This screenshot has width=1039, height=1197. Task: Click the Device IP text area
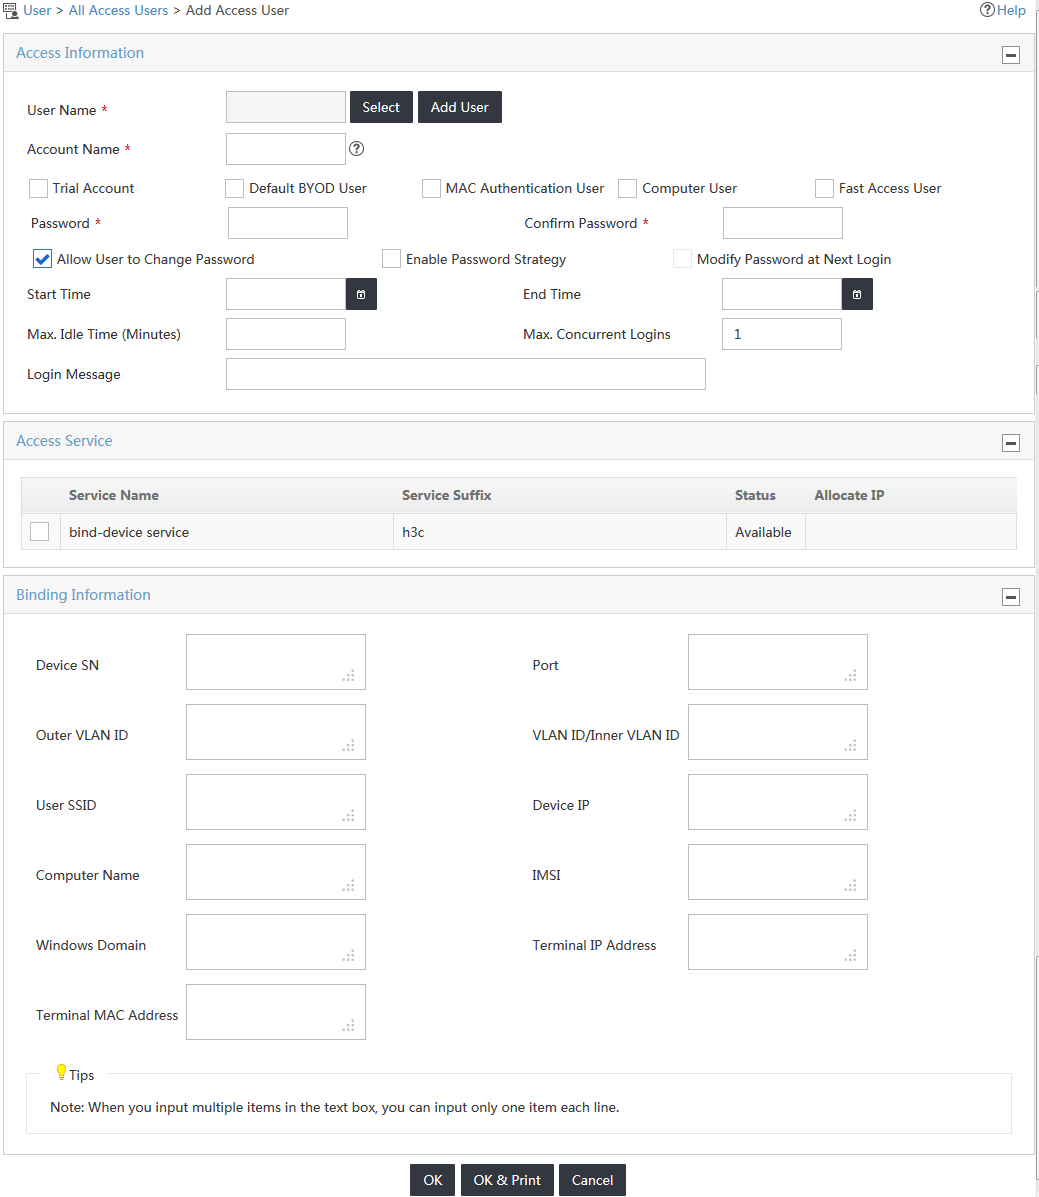(x=777, y=802)
